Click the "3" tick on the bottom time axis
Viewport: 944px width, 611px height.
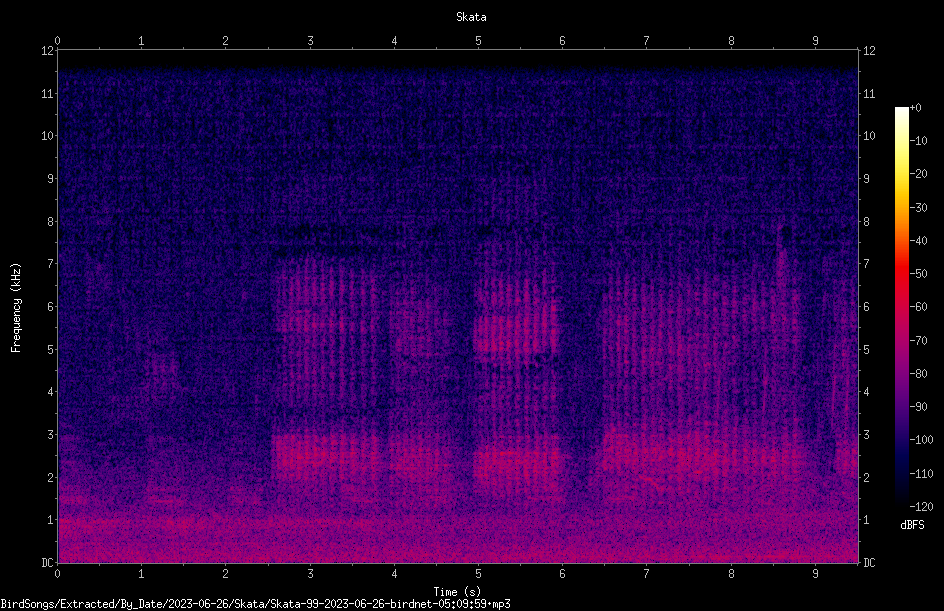pos(310,574)
